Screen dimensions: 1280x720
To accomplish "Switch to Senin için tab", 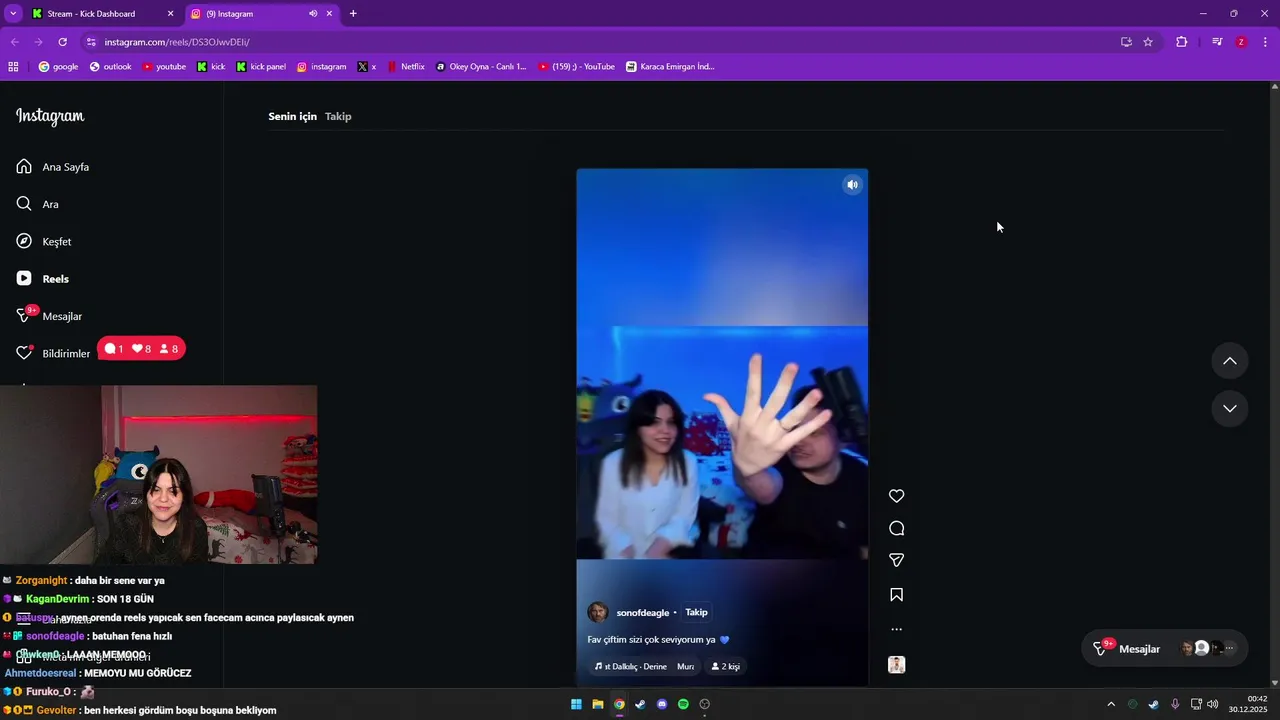I will (292, 116).
